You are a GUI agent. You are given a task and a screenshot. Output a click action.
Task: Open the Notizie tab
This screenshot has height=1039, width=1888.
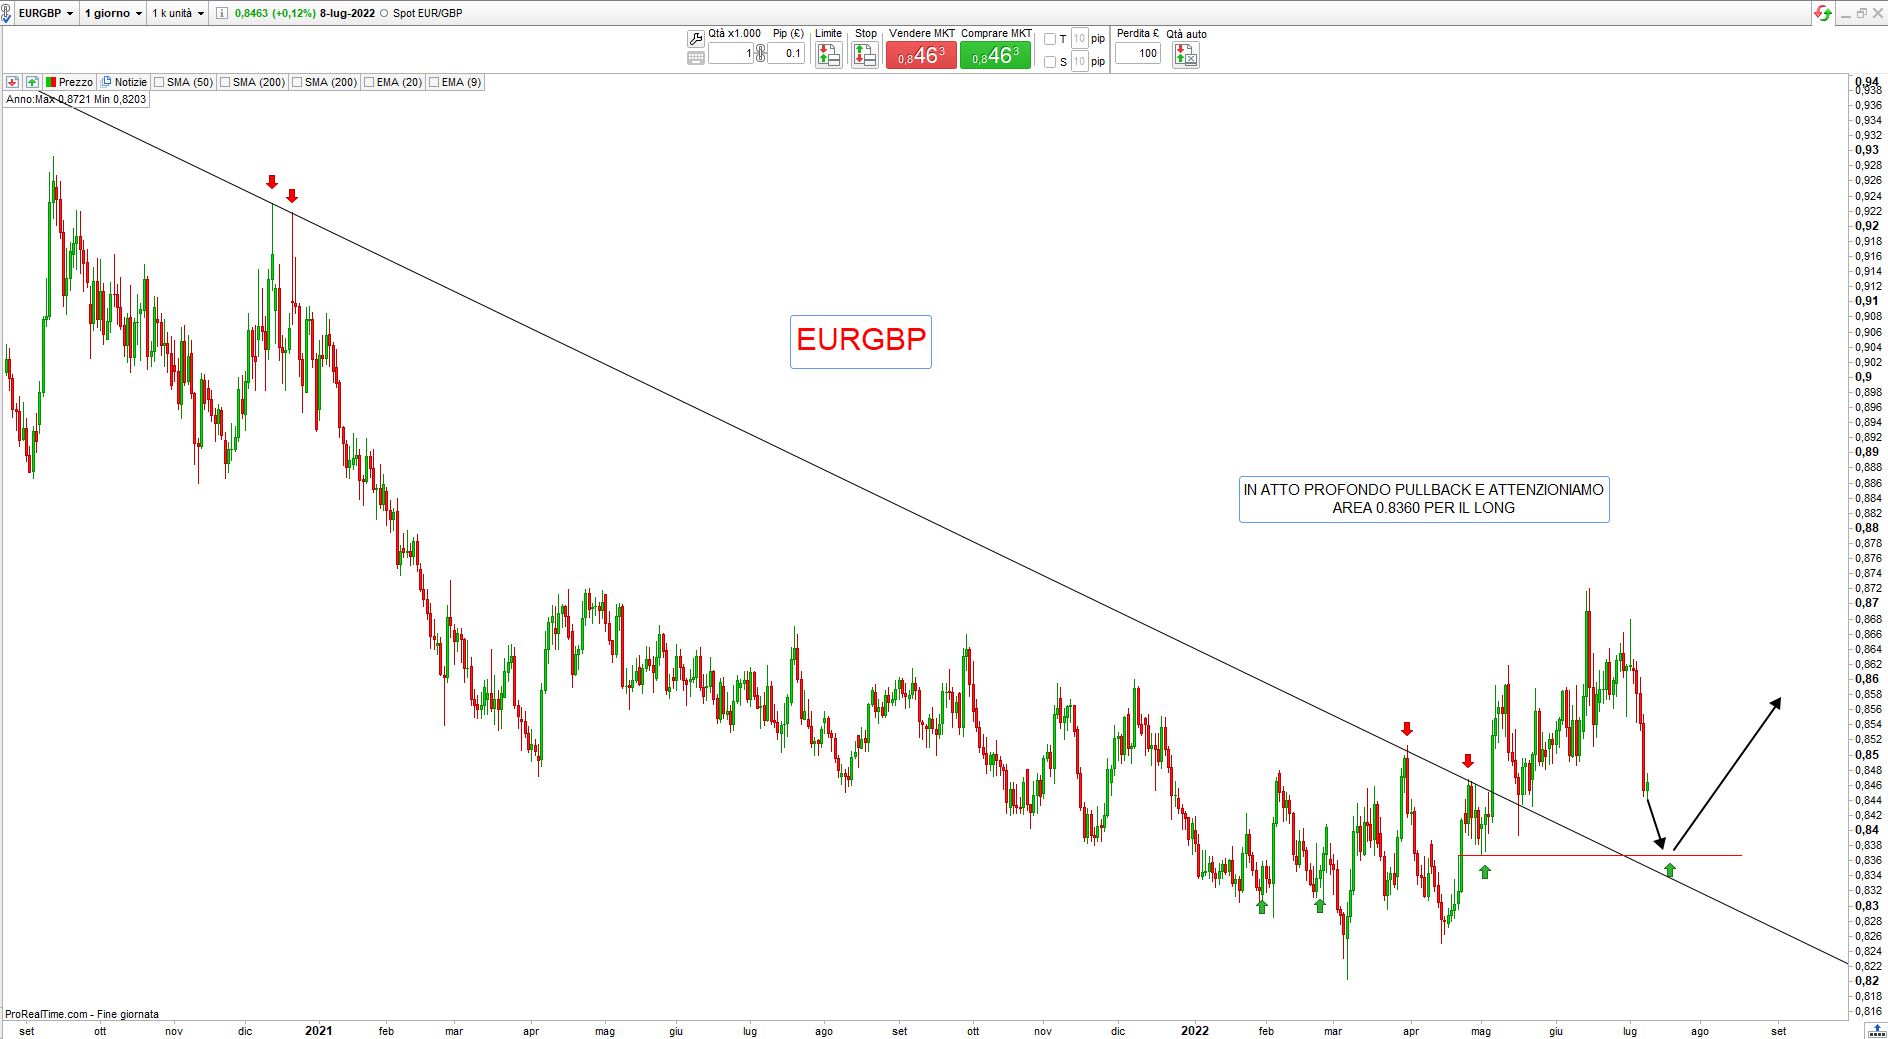click(124, 82)
